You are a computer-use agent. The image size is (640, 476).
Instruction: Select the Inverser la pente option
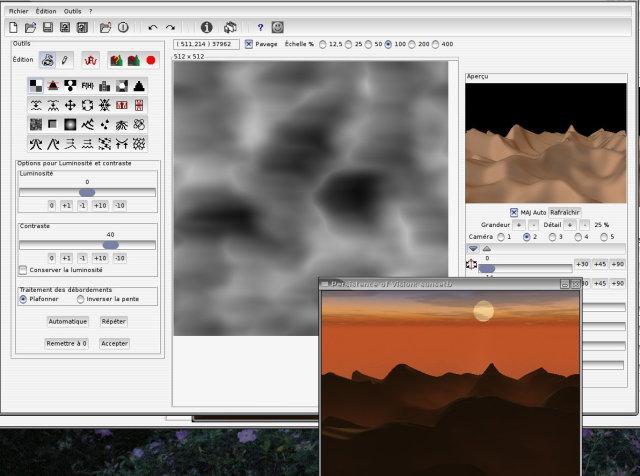coord(81,298)
